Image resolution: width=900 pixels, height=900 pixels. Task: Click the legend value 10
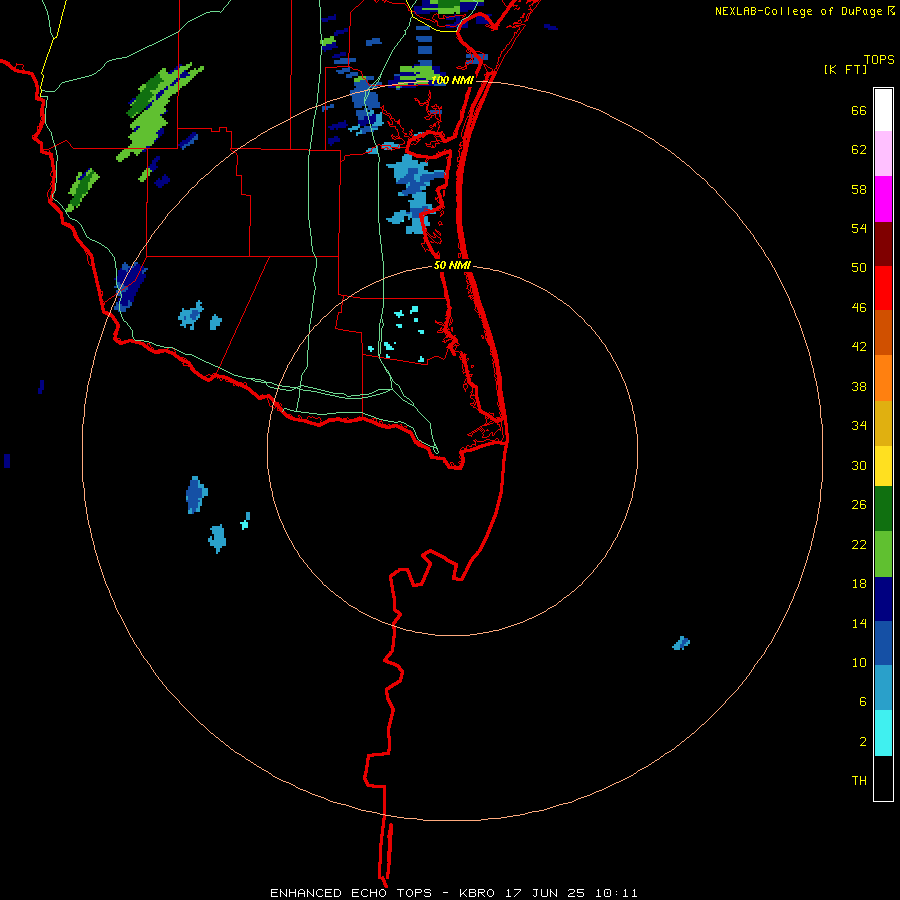[x=859, y=662]
